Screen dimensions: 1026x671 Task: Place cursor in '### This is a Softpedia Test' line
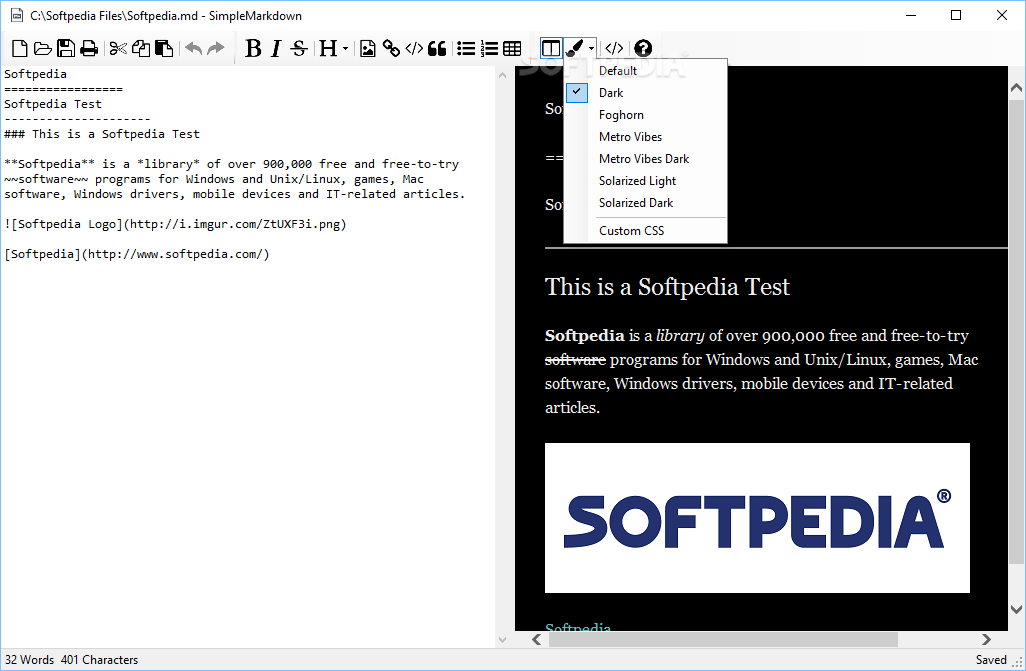[102, 134]
